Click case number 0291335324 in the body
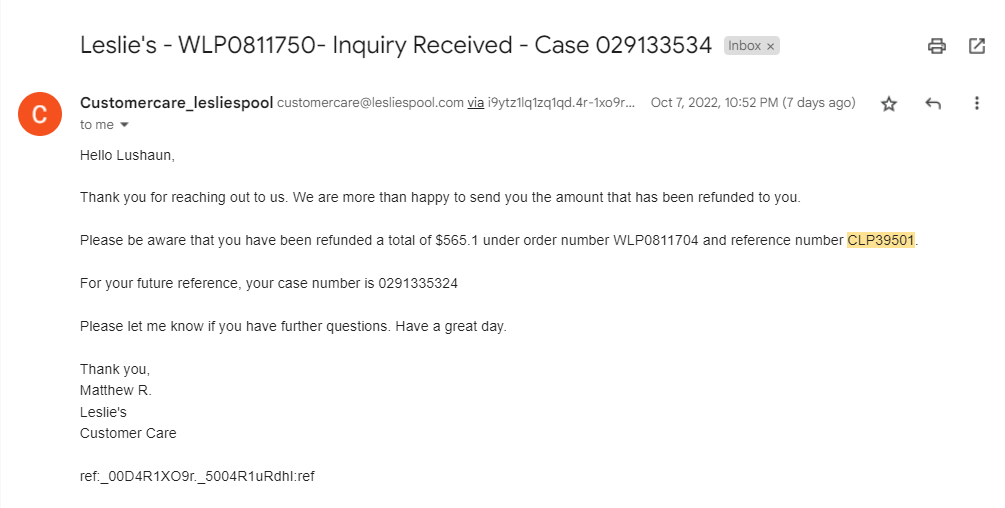 click(418, 283)
